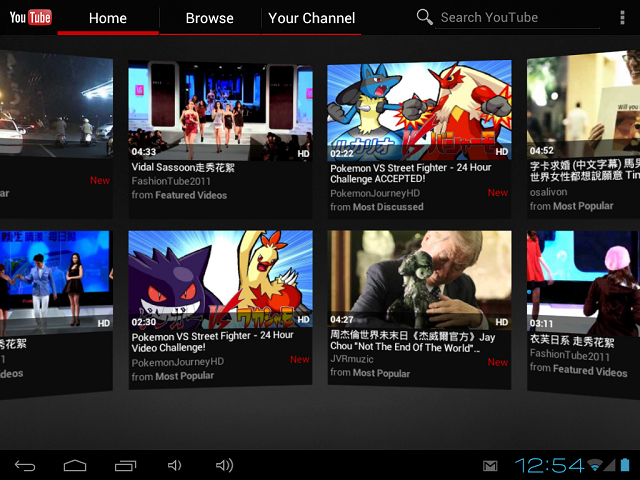Viewport: 640px width, 480px height.
Task: Open the Gmail notification icon
Action: click(x=490, y=466)
